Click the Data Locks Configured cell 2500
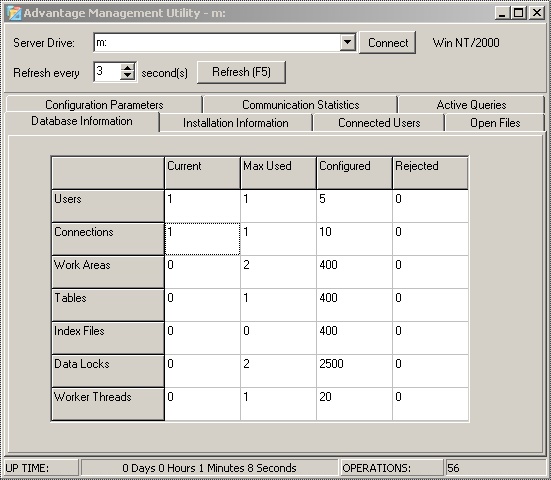Screen dimensions: 551x480 pos(354,371)
